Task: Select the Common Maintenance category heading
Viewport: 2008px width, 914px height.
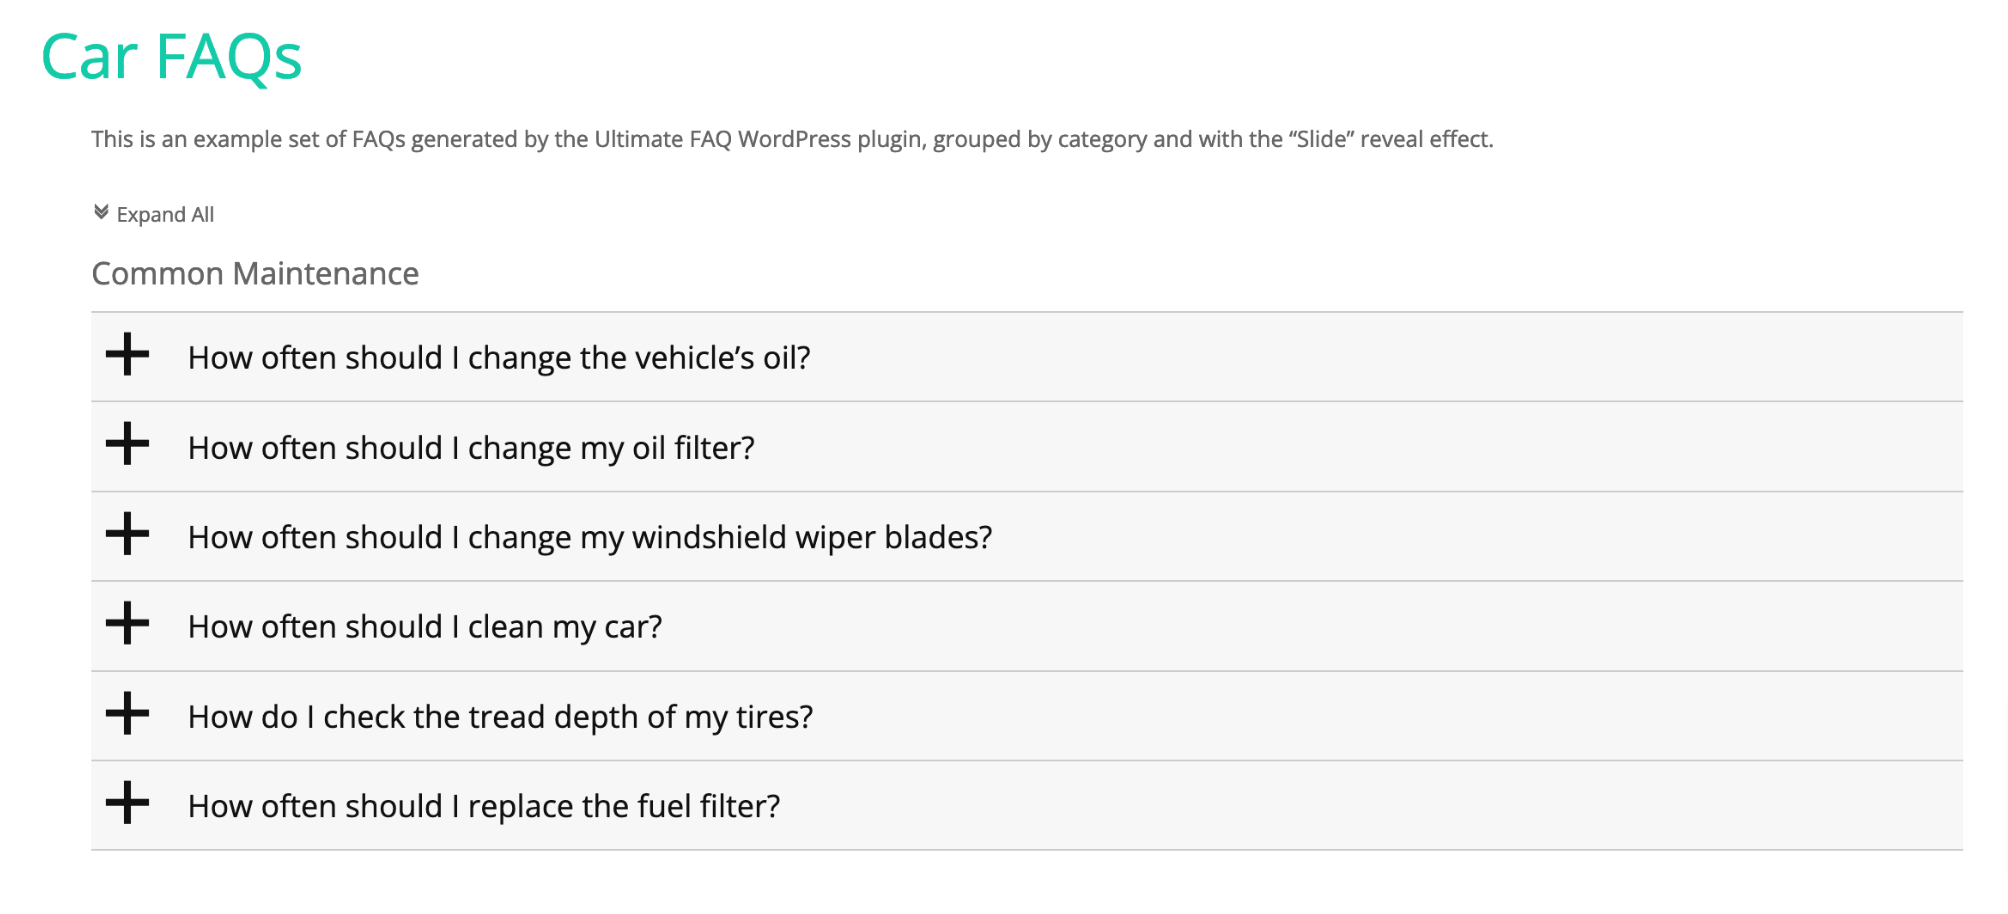Action: (x=255, y=273)
